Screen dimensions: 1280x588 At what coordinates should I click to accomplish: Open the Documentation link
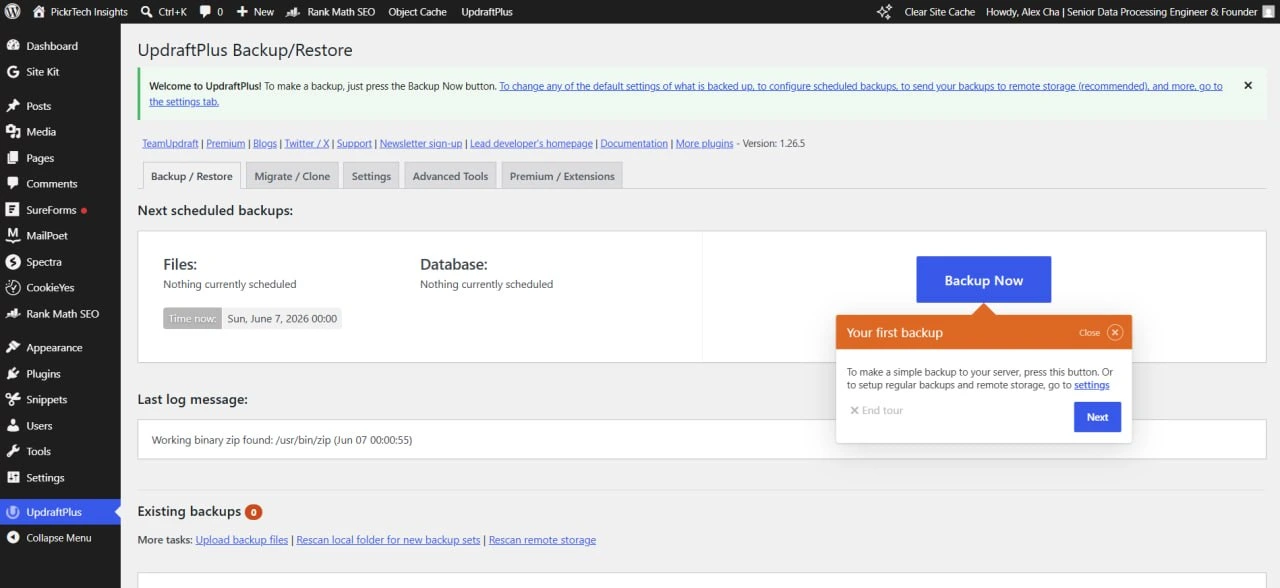[x=634, y=144]
